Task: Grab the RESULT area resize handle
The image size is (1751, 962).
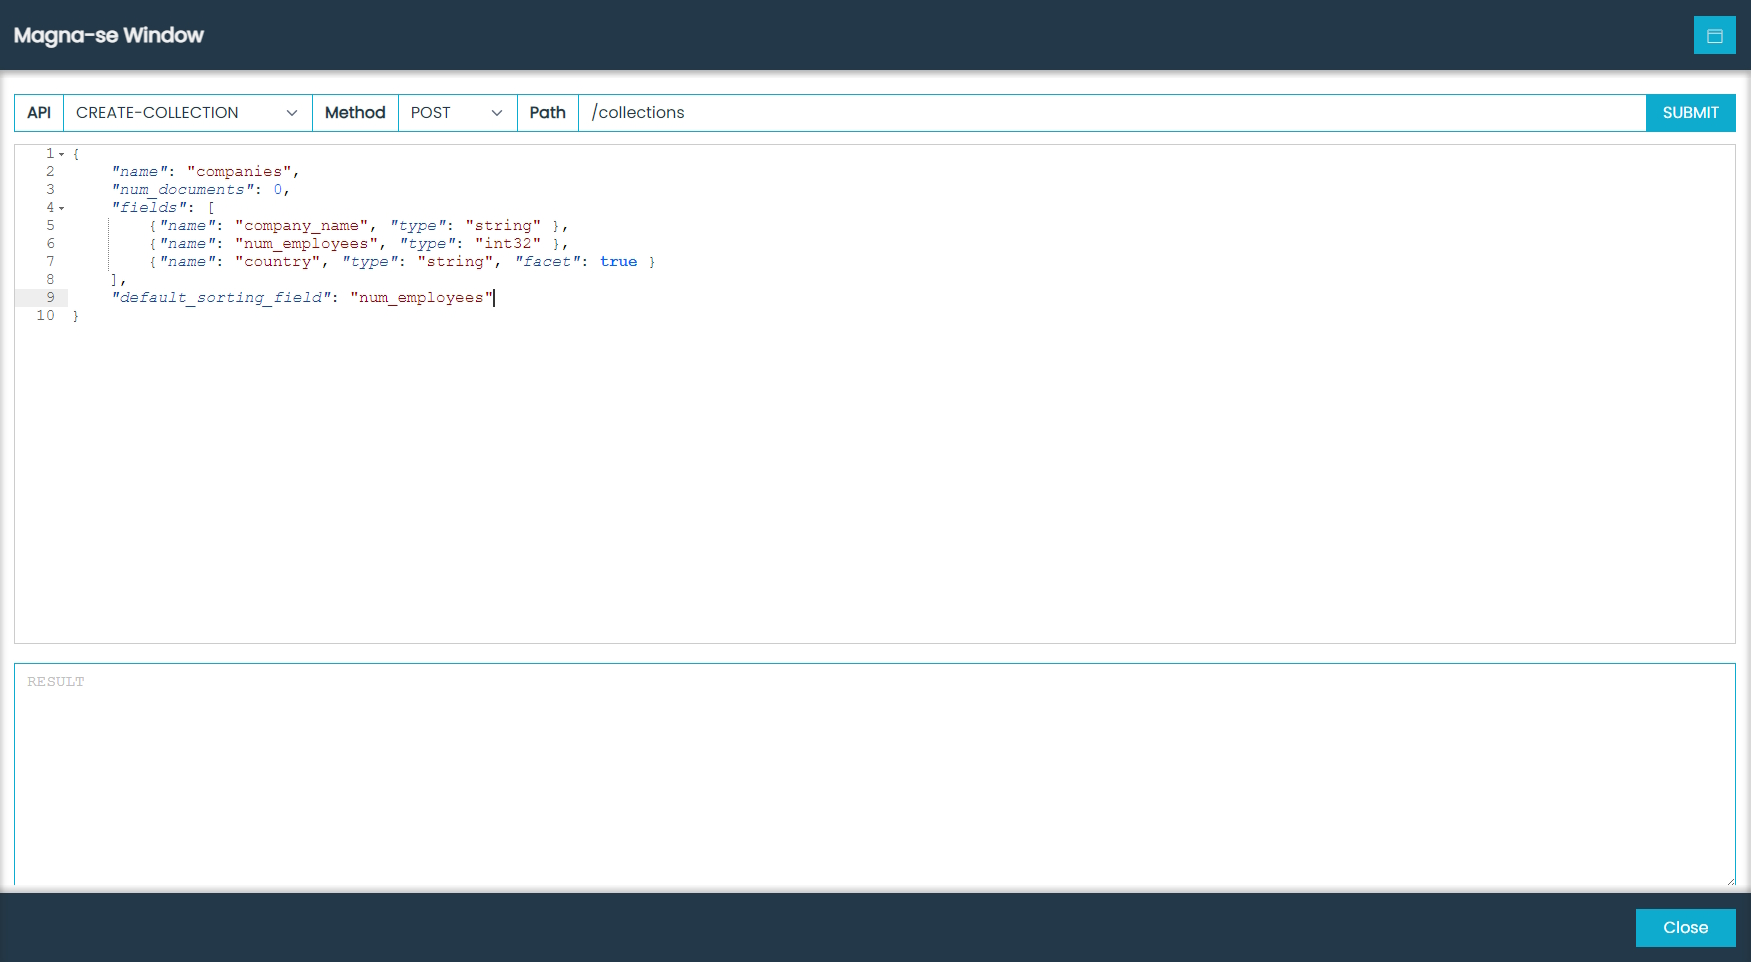Action: pos(1729,880)
